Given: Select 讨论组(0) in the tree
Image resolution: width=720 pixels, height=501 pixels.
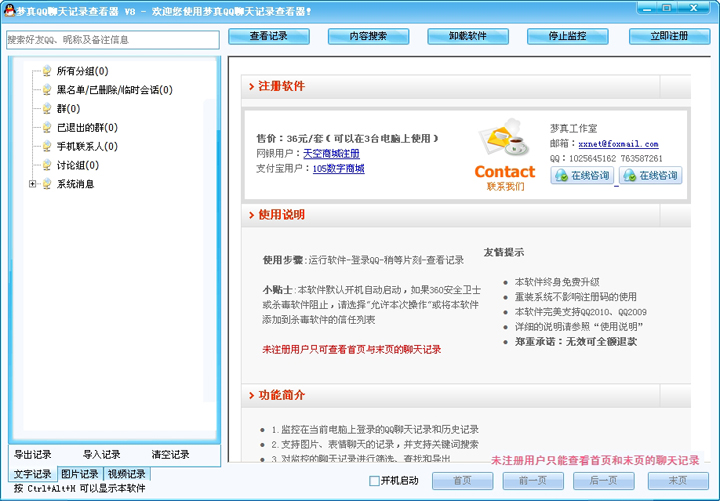Looking at the screenshot, I should [78, 165].
